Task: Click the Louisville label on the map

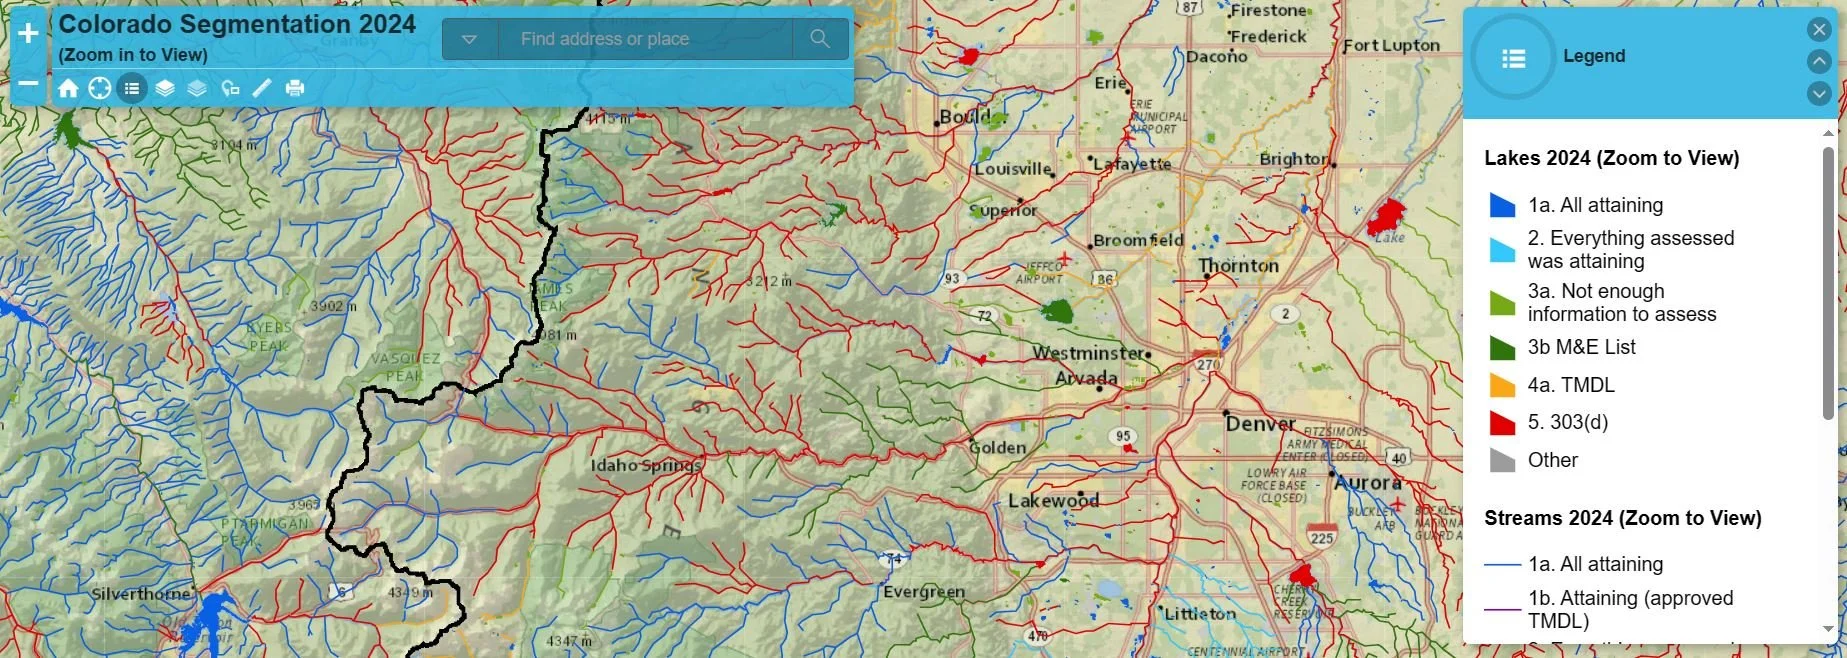Action: tap(1013, 169)
